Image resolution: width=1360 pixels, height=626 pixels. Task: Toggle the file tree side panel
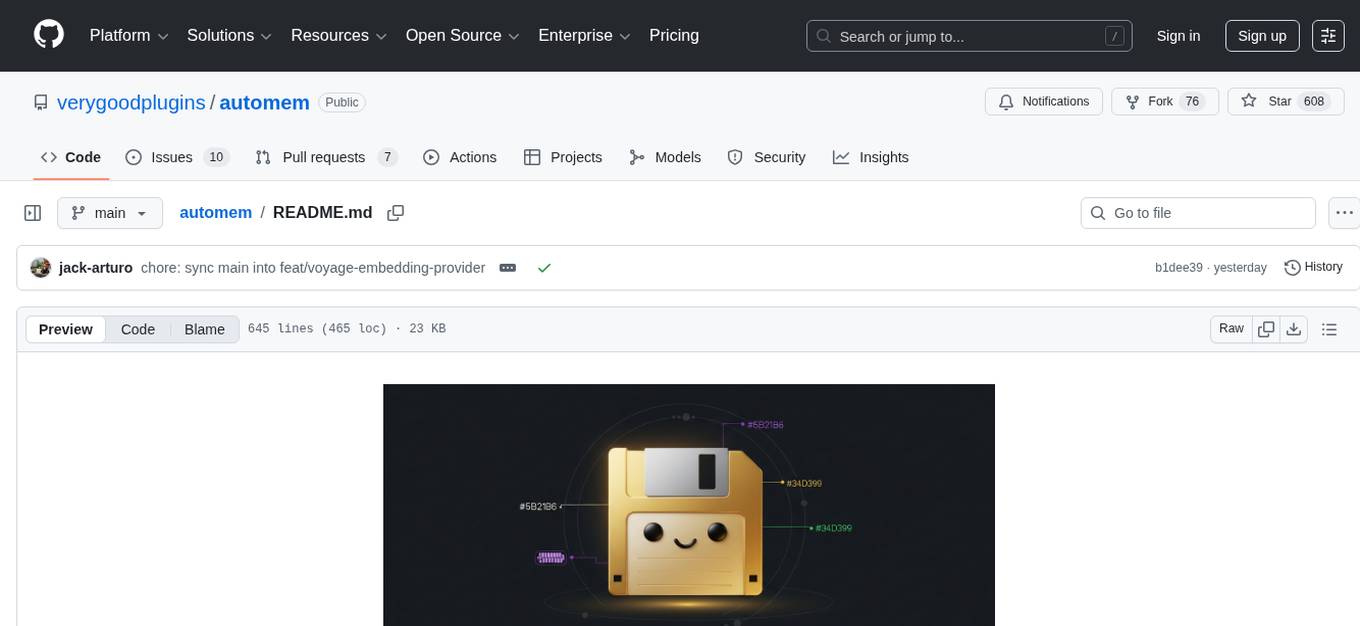pyautogui.click(x=32, y=212)
